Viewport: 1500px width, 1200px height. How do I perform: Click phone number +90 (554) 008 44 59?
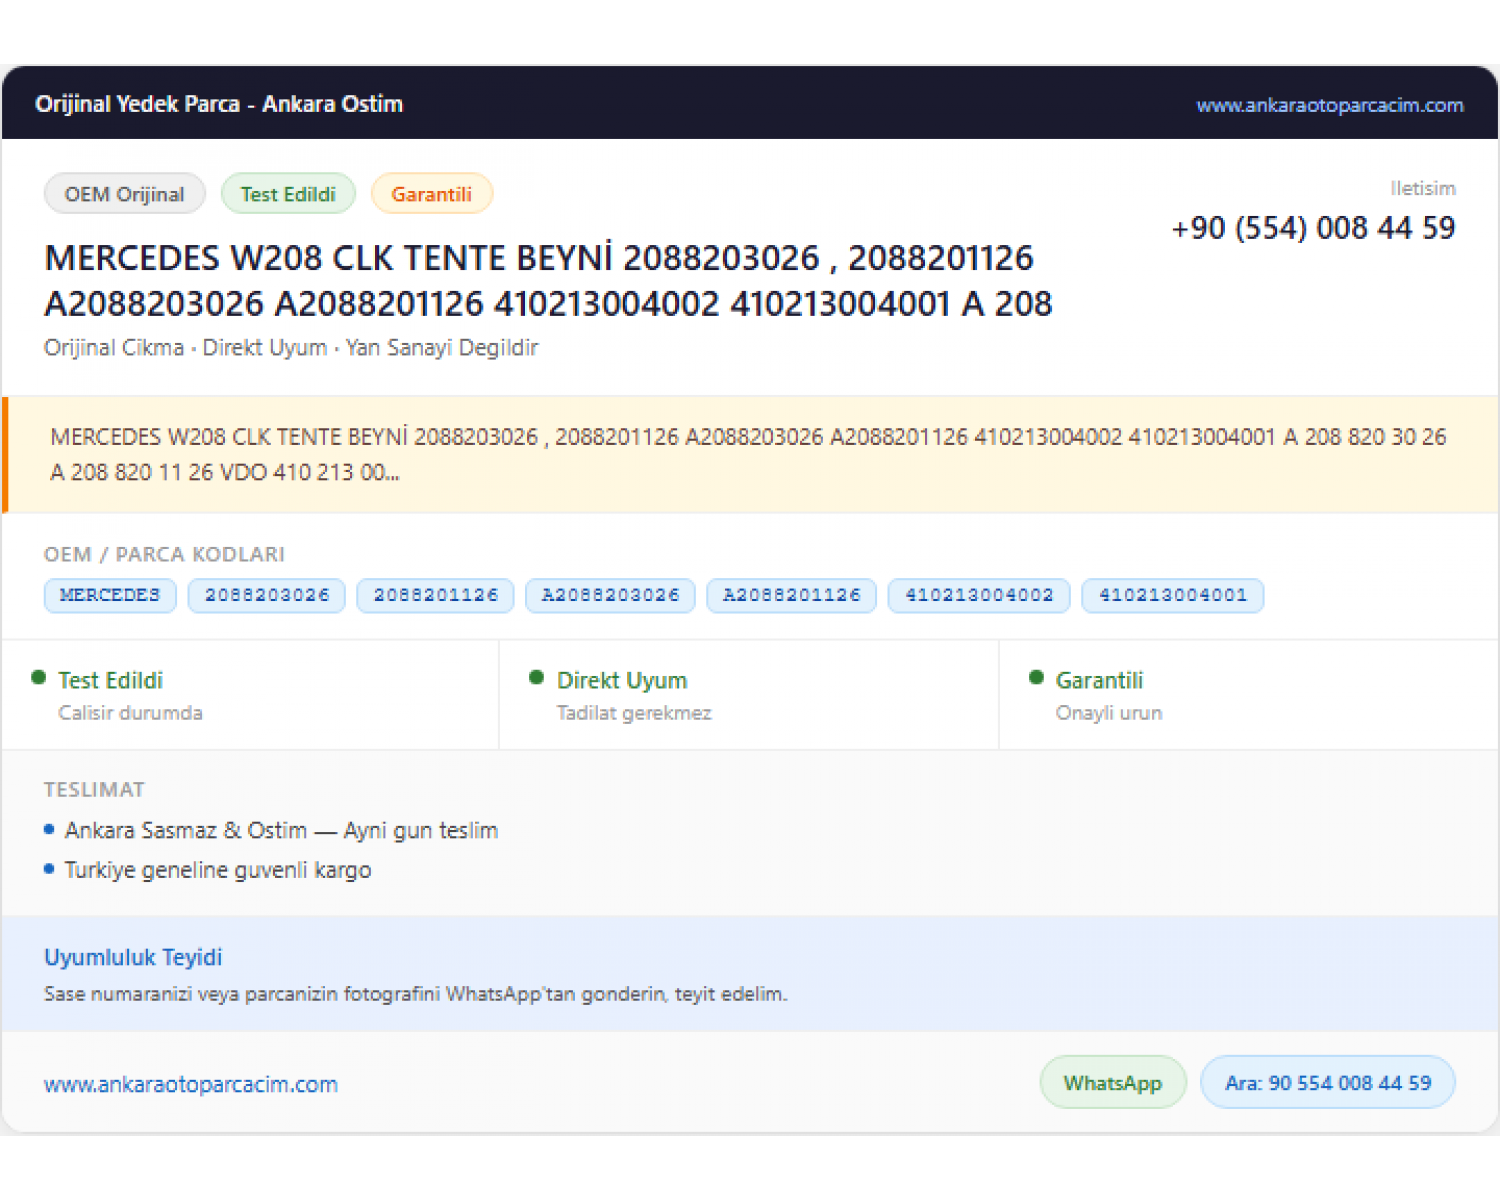(x=1313, y=228)
